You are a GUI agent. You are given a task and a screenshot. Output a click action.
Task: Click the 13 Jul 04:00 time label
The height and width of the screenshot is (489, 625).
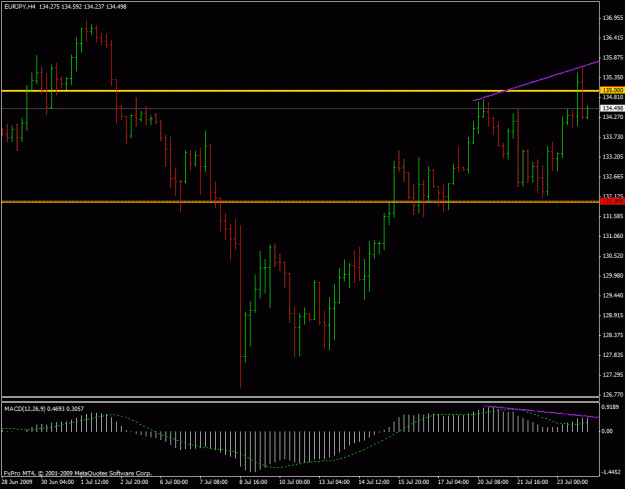[x=334, y=482]
